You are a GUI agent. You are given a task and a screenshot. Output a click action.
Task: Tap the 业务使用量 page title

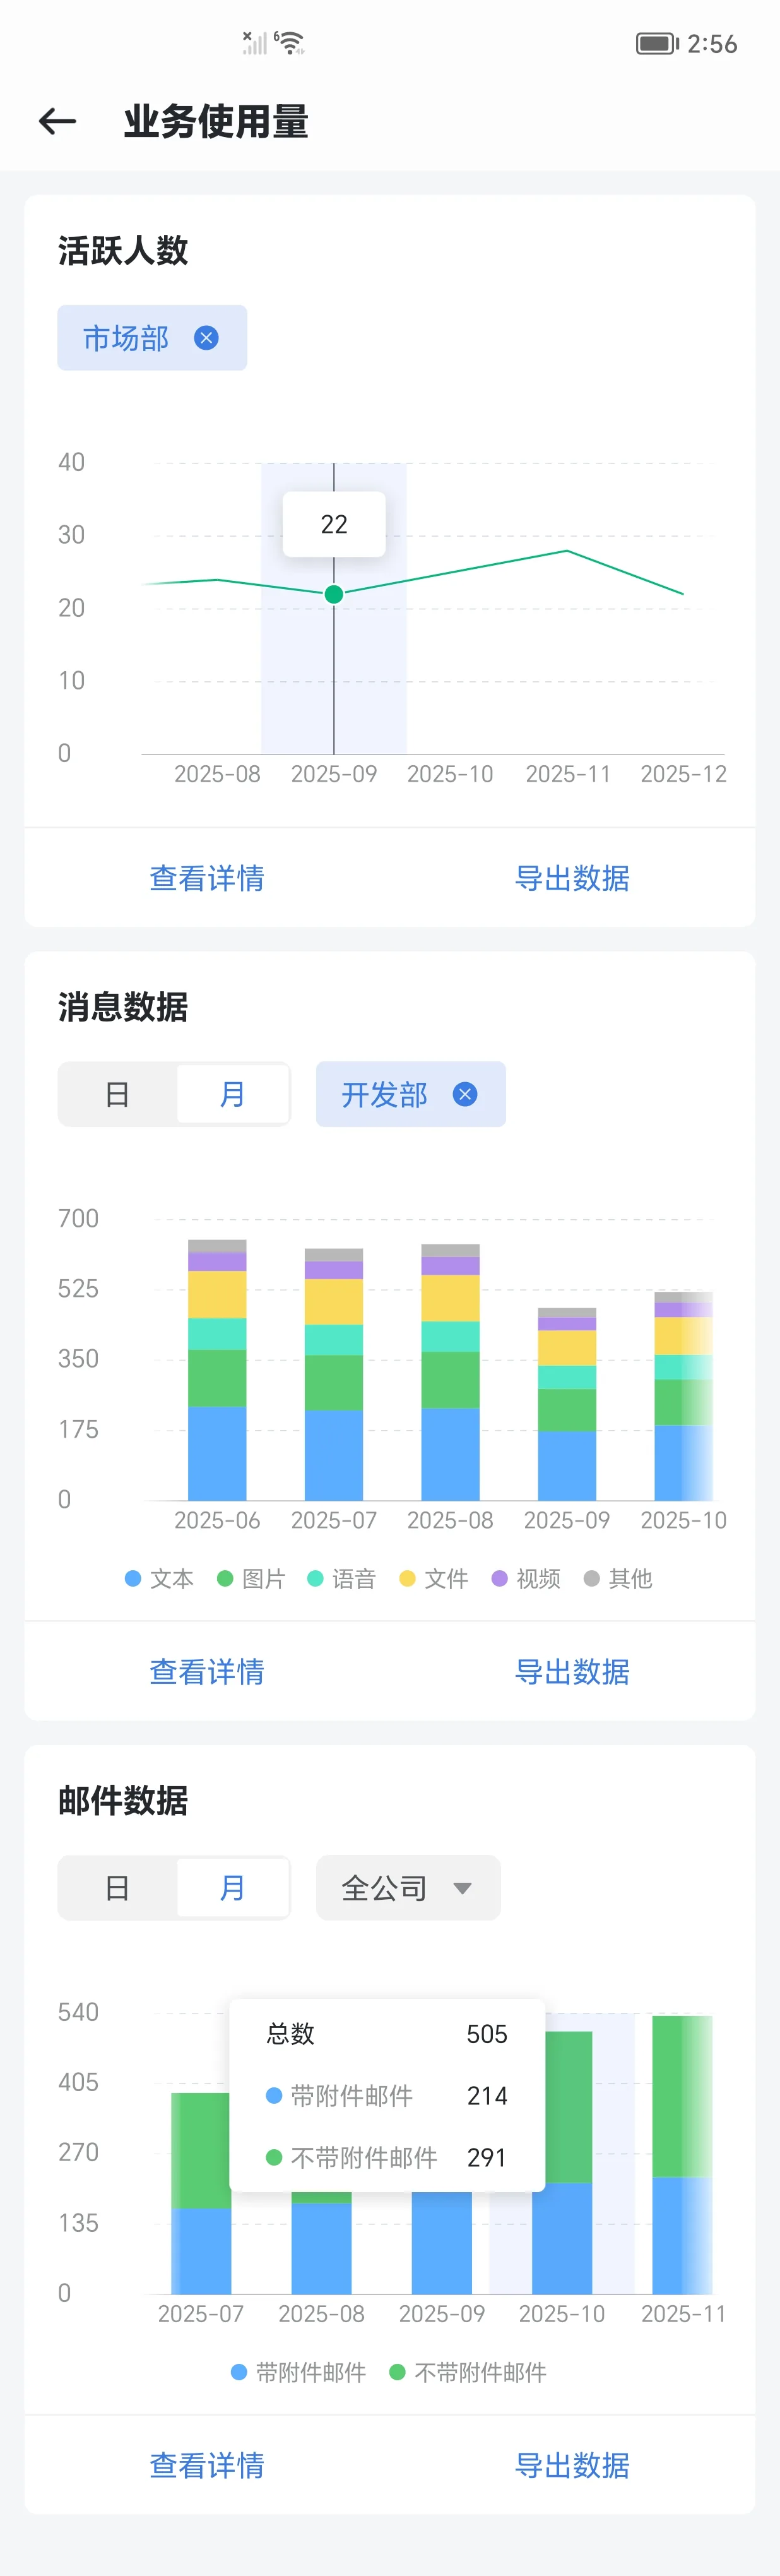(x=216, y=122)
